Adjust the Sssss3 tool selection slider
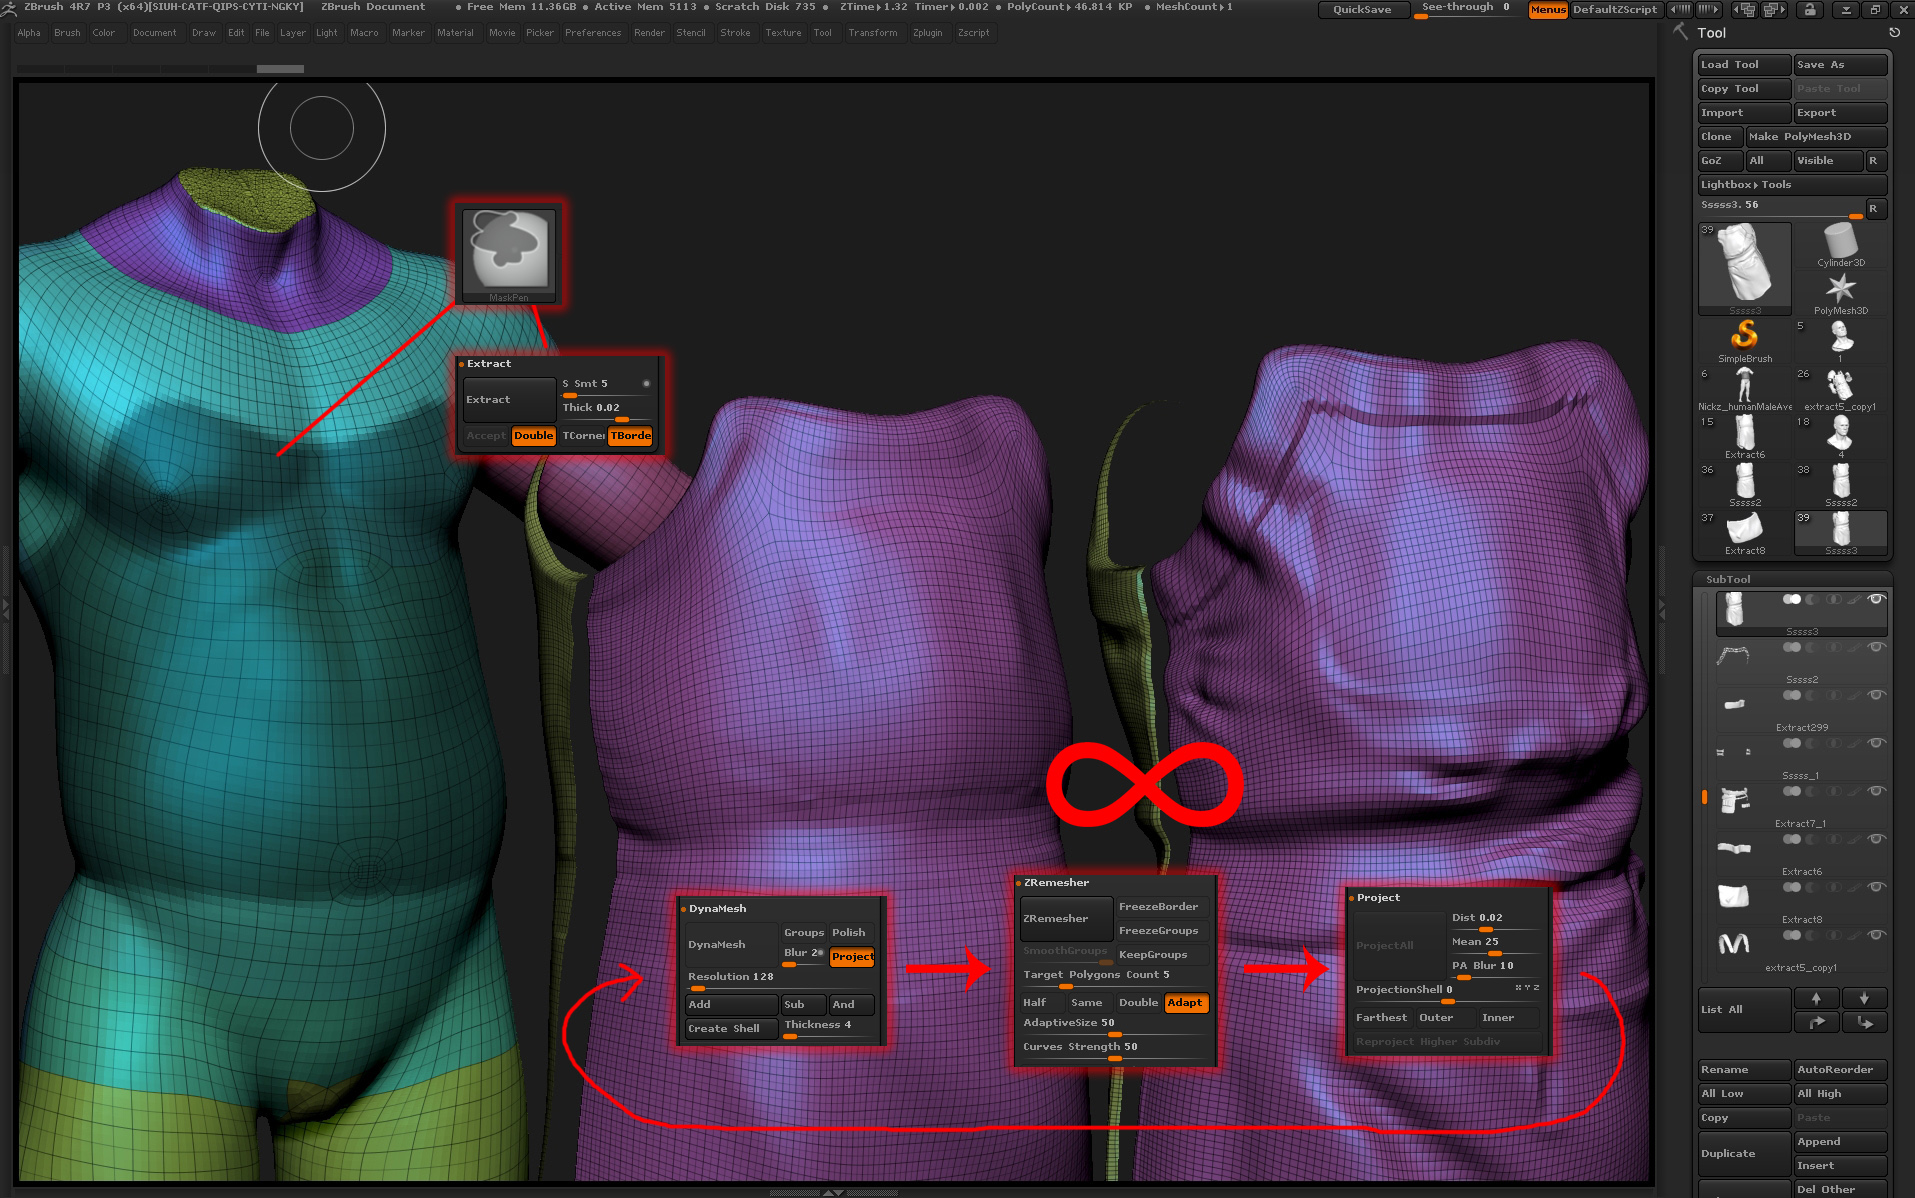The width and height of the screenshot is (1915, 1198). pyautogui.click(x=1781, y=208)
